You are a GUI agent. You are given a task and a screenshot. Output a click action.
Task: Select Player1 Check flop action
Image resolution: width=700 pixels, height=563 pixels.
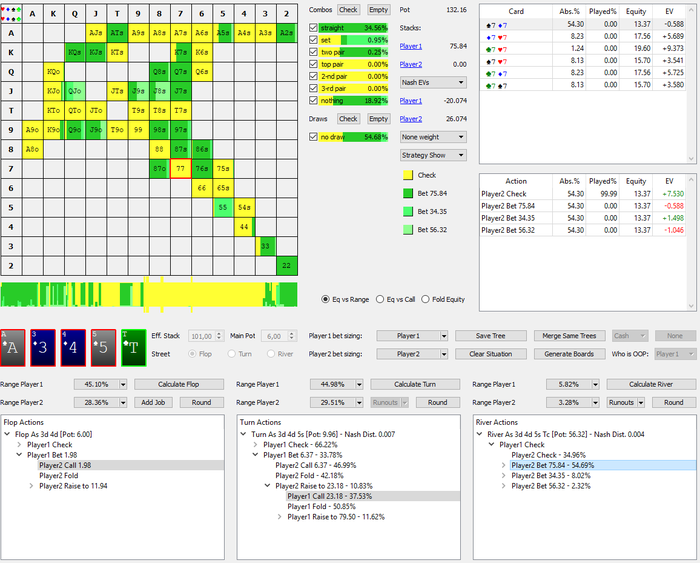[50, 445]
